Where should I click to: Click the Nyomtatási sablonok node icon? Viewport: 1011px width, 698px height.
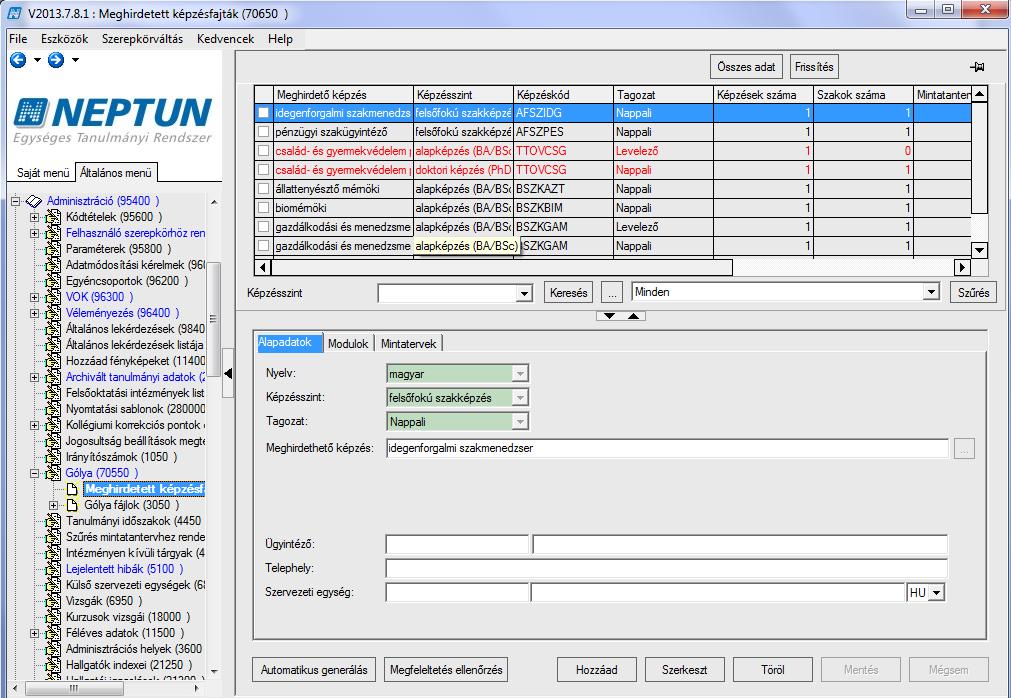[x=54, y=409]
